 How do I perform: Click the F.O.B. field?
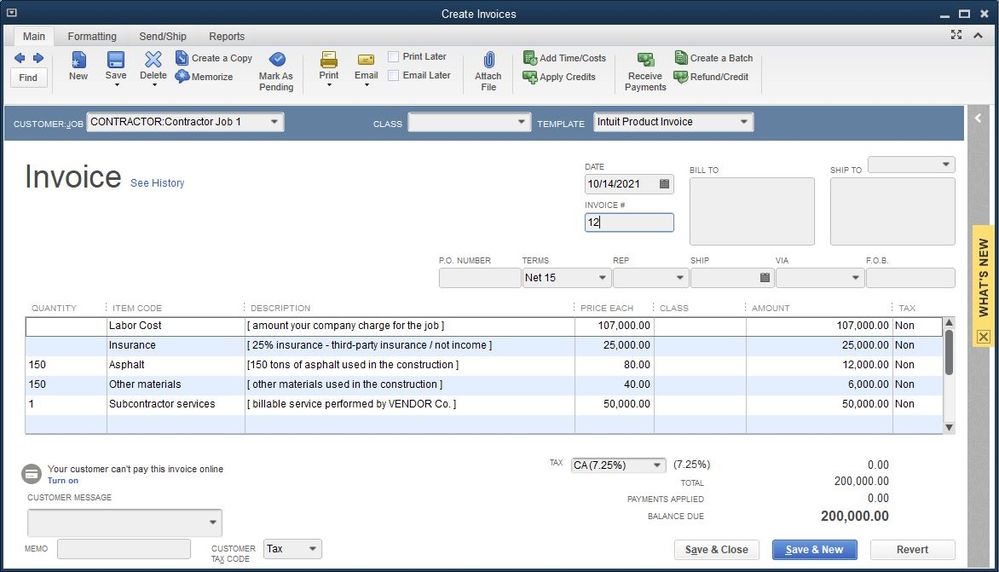coord(910,278)
